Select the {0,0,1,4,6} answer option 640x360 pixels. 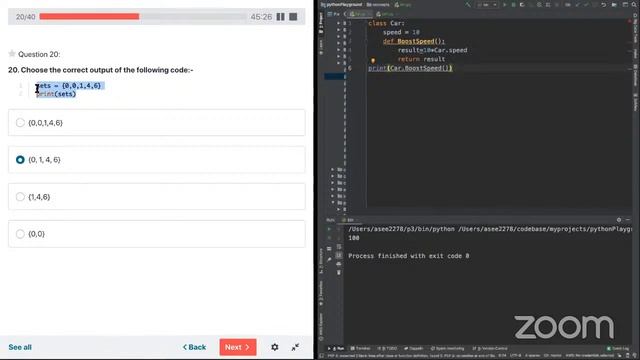pyautogui.click(x=157, y=122)
